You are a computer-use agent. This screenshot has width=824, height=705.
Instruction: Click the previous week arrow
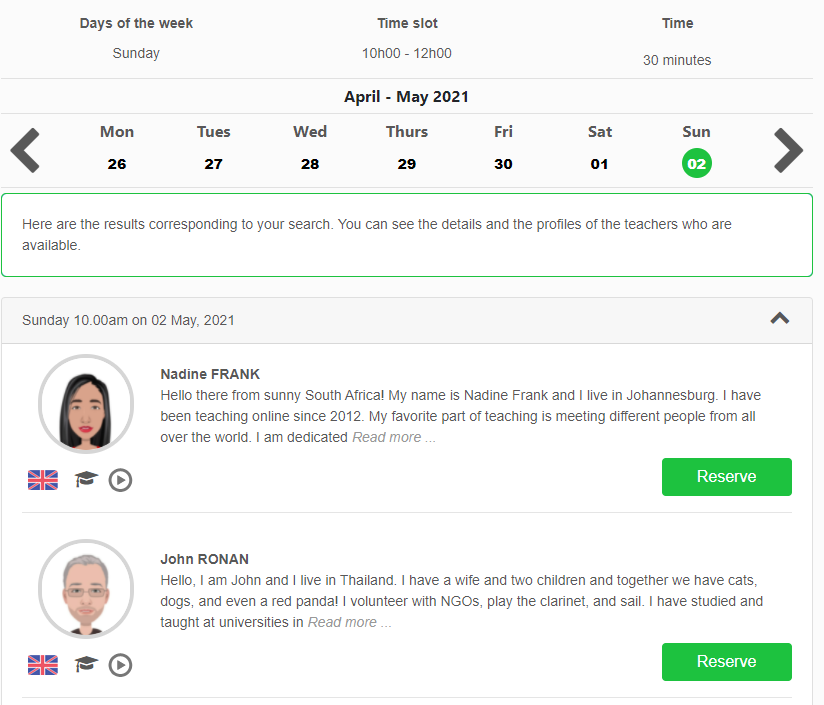pyautogui.click(x=25, y=150)
